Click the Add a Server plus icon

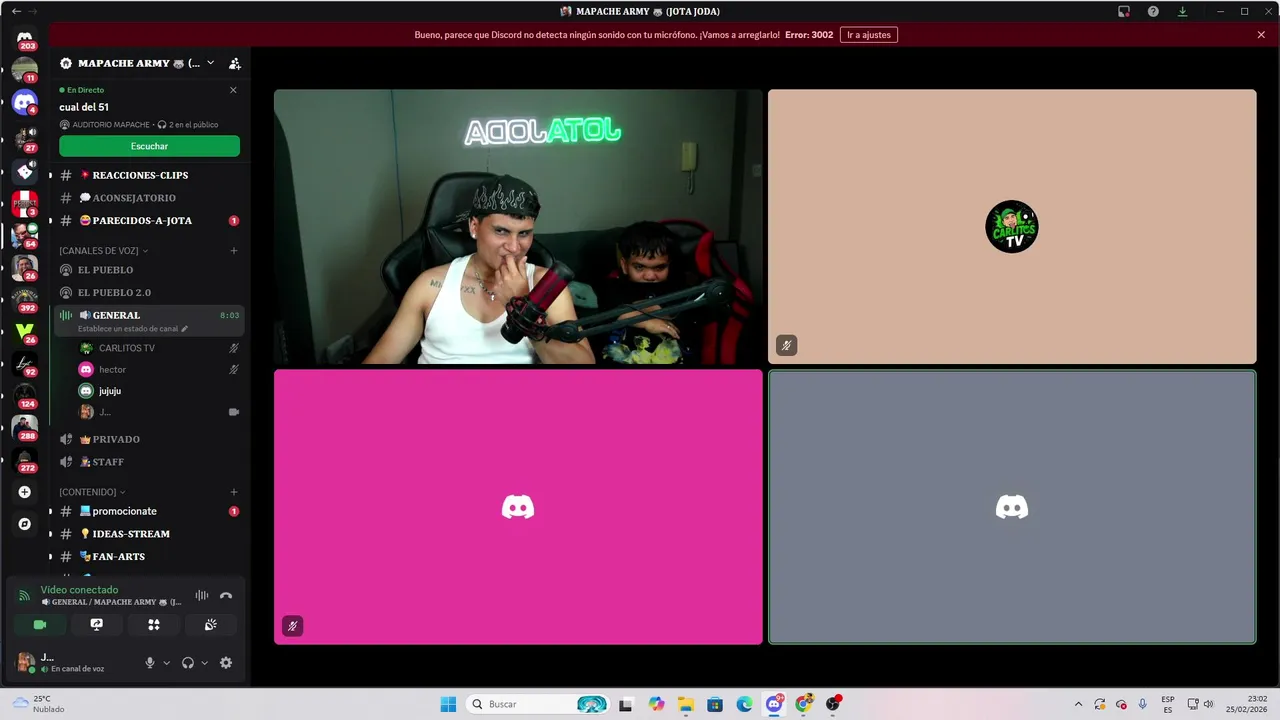point(25,492)
